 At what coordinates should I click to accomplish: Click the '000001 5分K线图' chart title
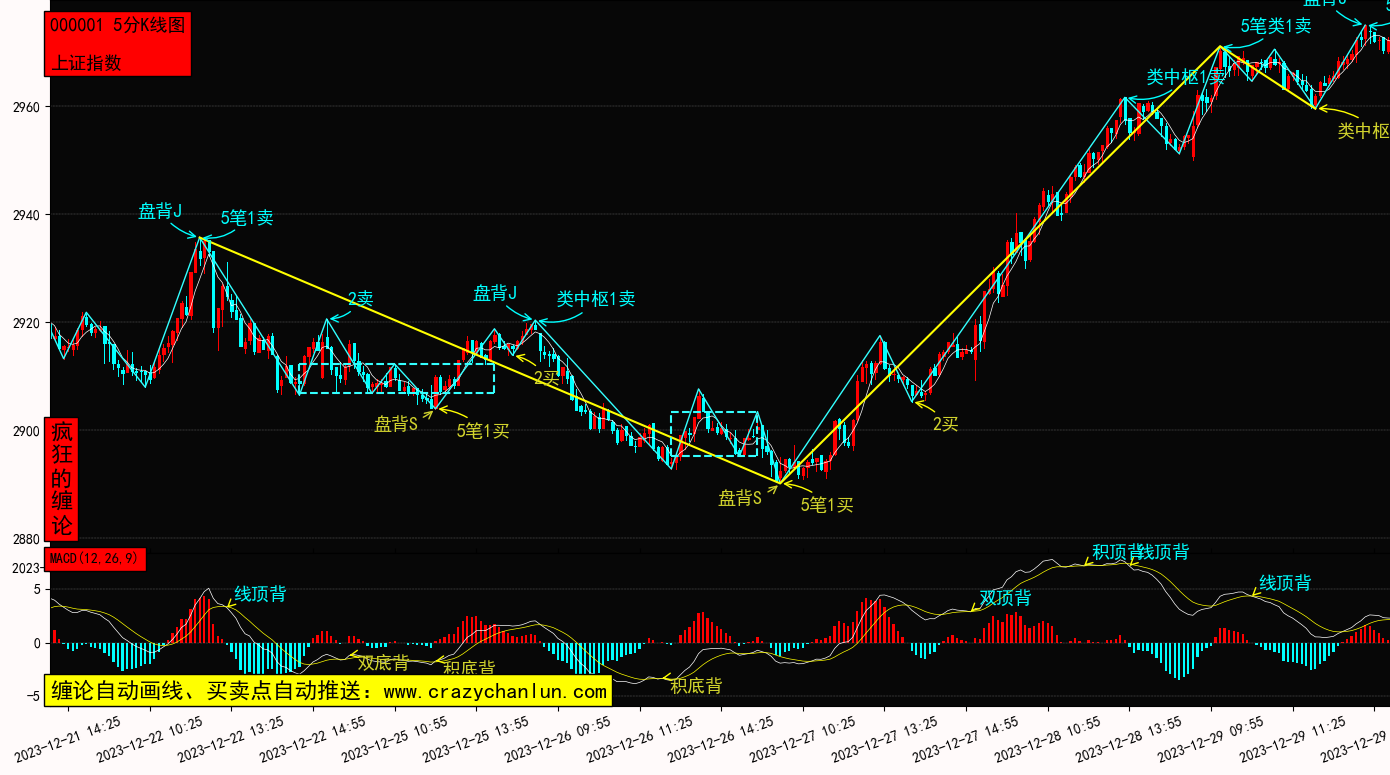coord(118,26)
